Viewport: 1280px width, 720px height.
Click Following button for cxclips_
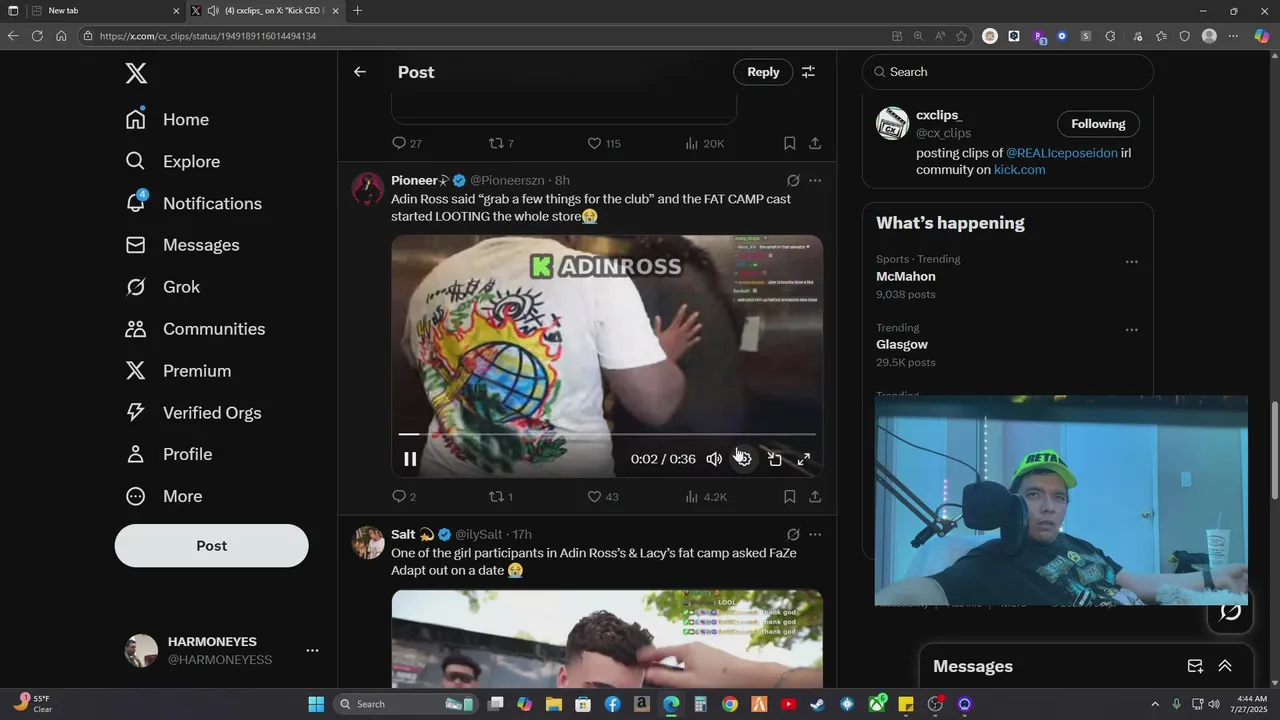1098,124
